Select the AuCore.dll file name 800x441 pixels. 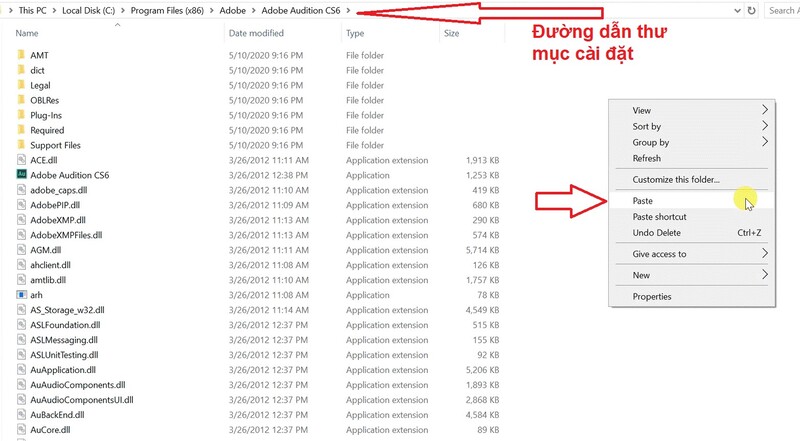[x=51, y=429]
